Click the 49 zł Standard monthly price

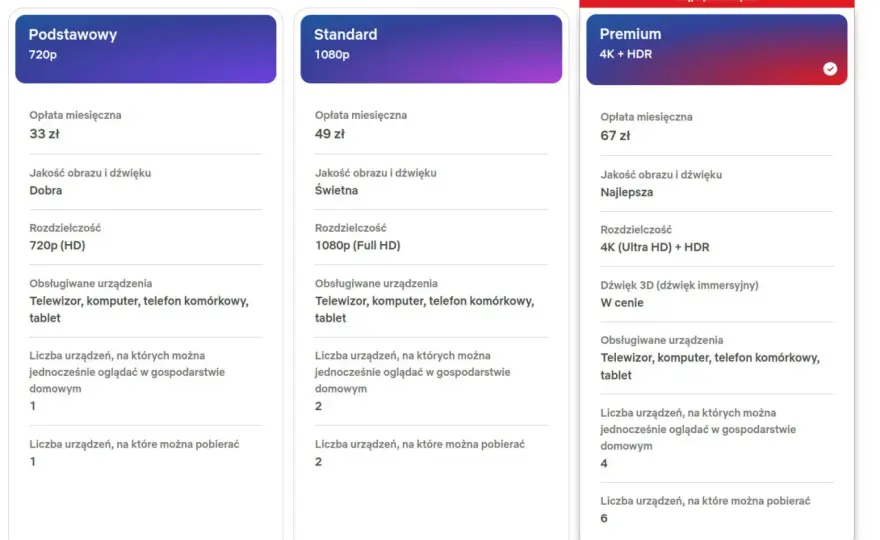tap(329, 134)
